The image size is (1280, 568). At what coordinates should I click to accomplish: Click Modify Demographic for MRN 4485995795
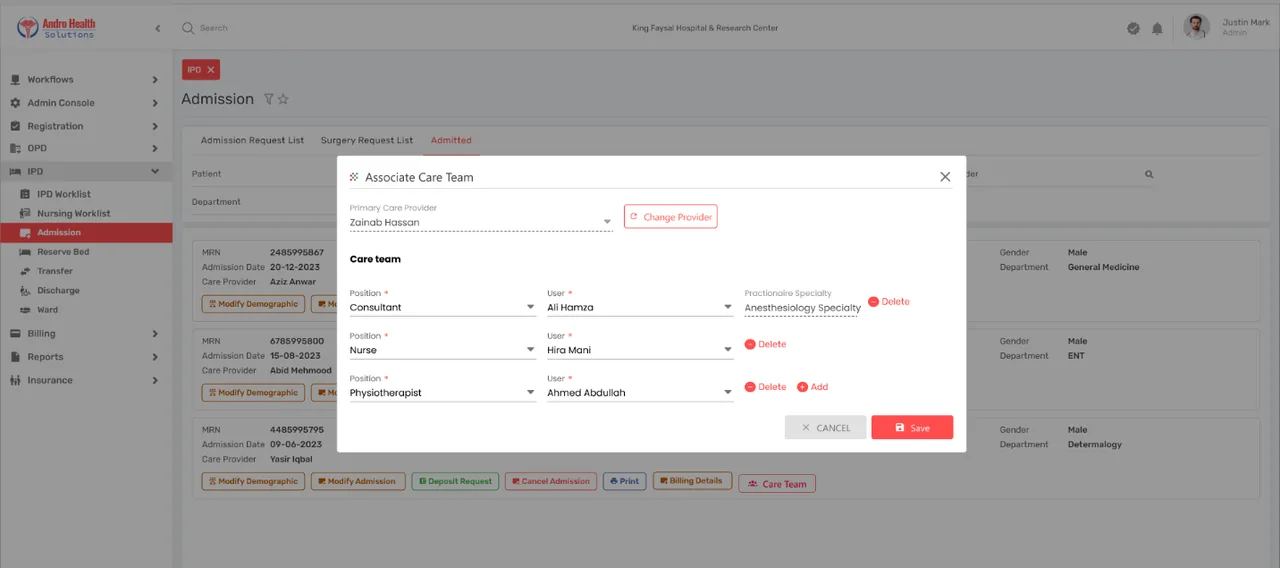click(253, 481)
